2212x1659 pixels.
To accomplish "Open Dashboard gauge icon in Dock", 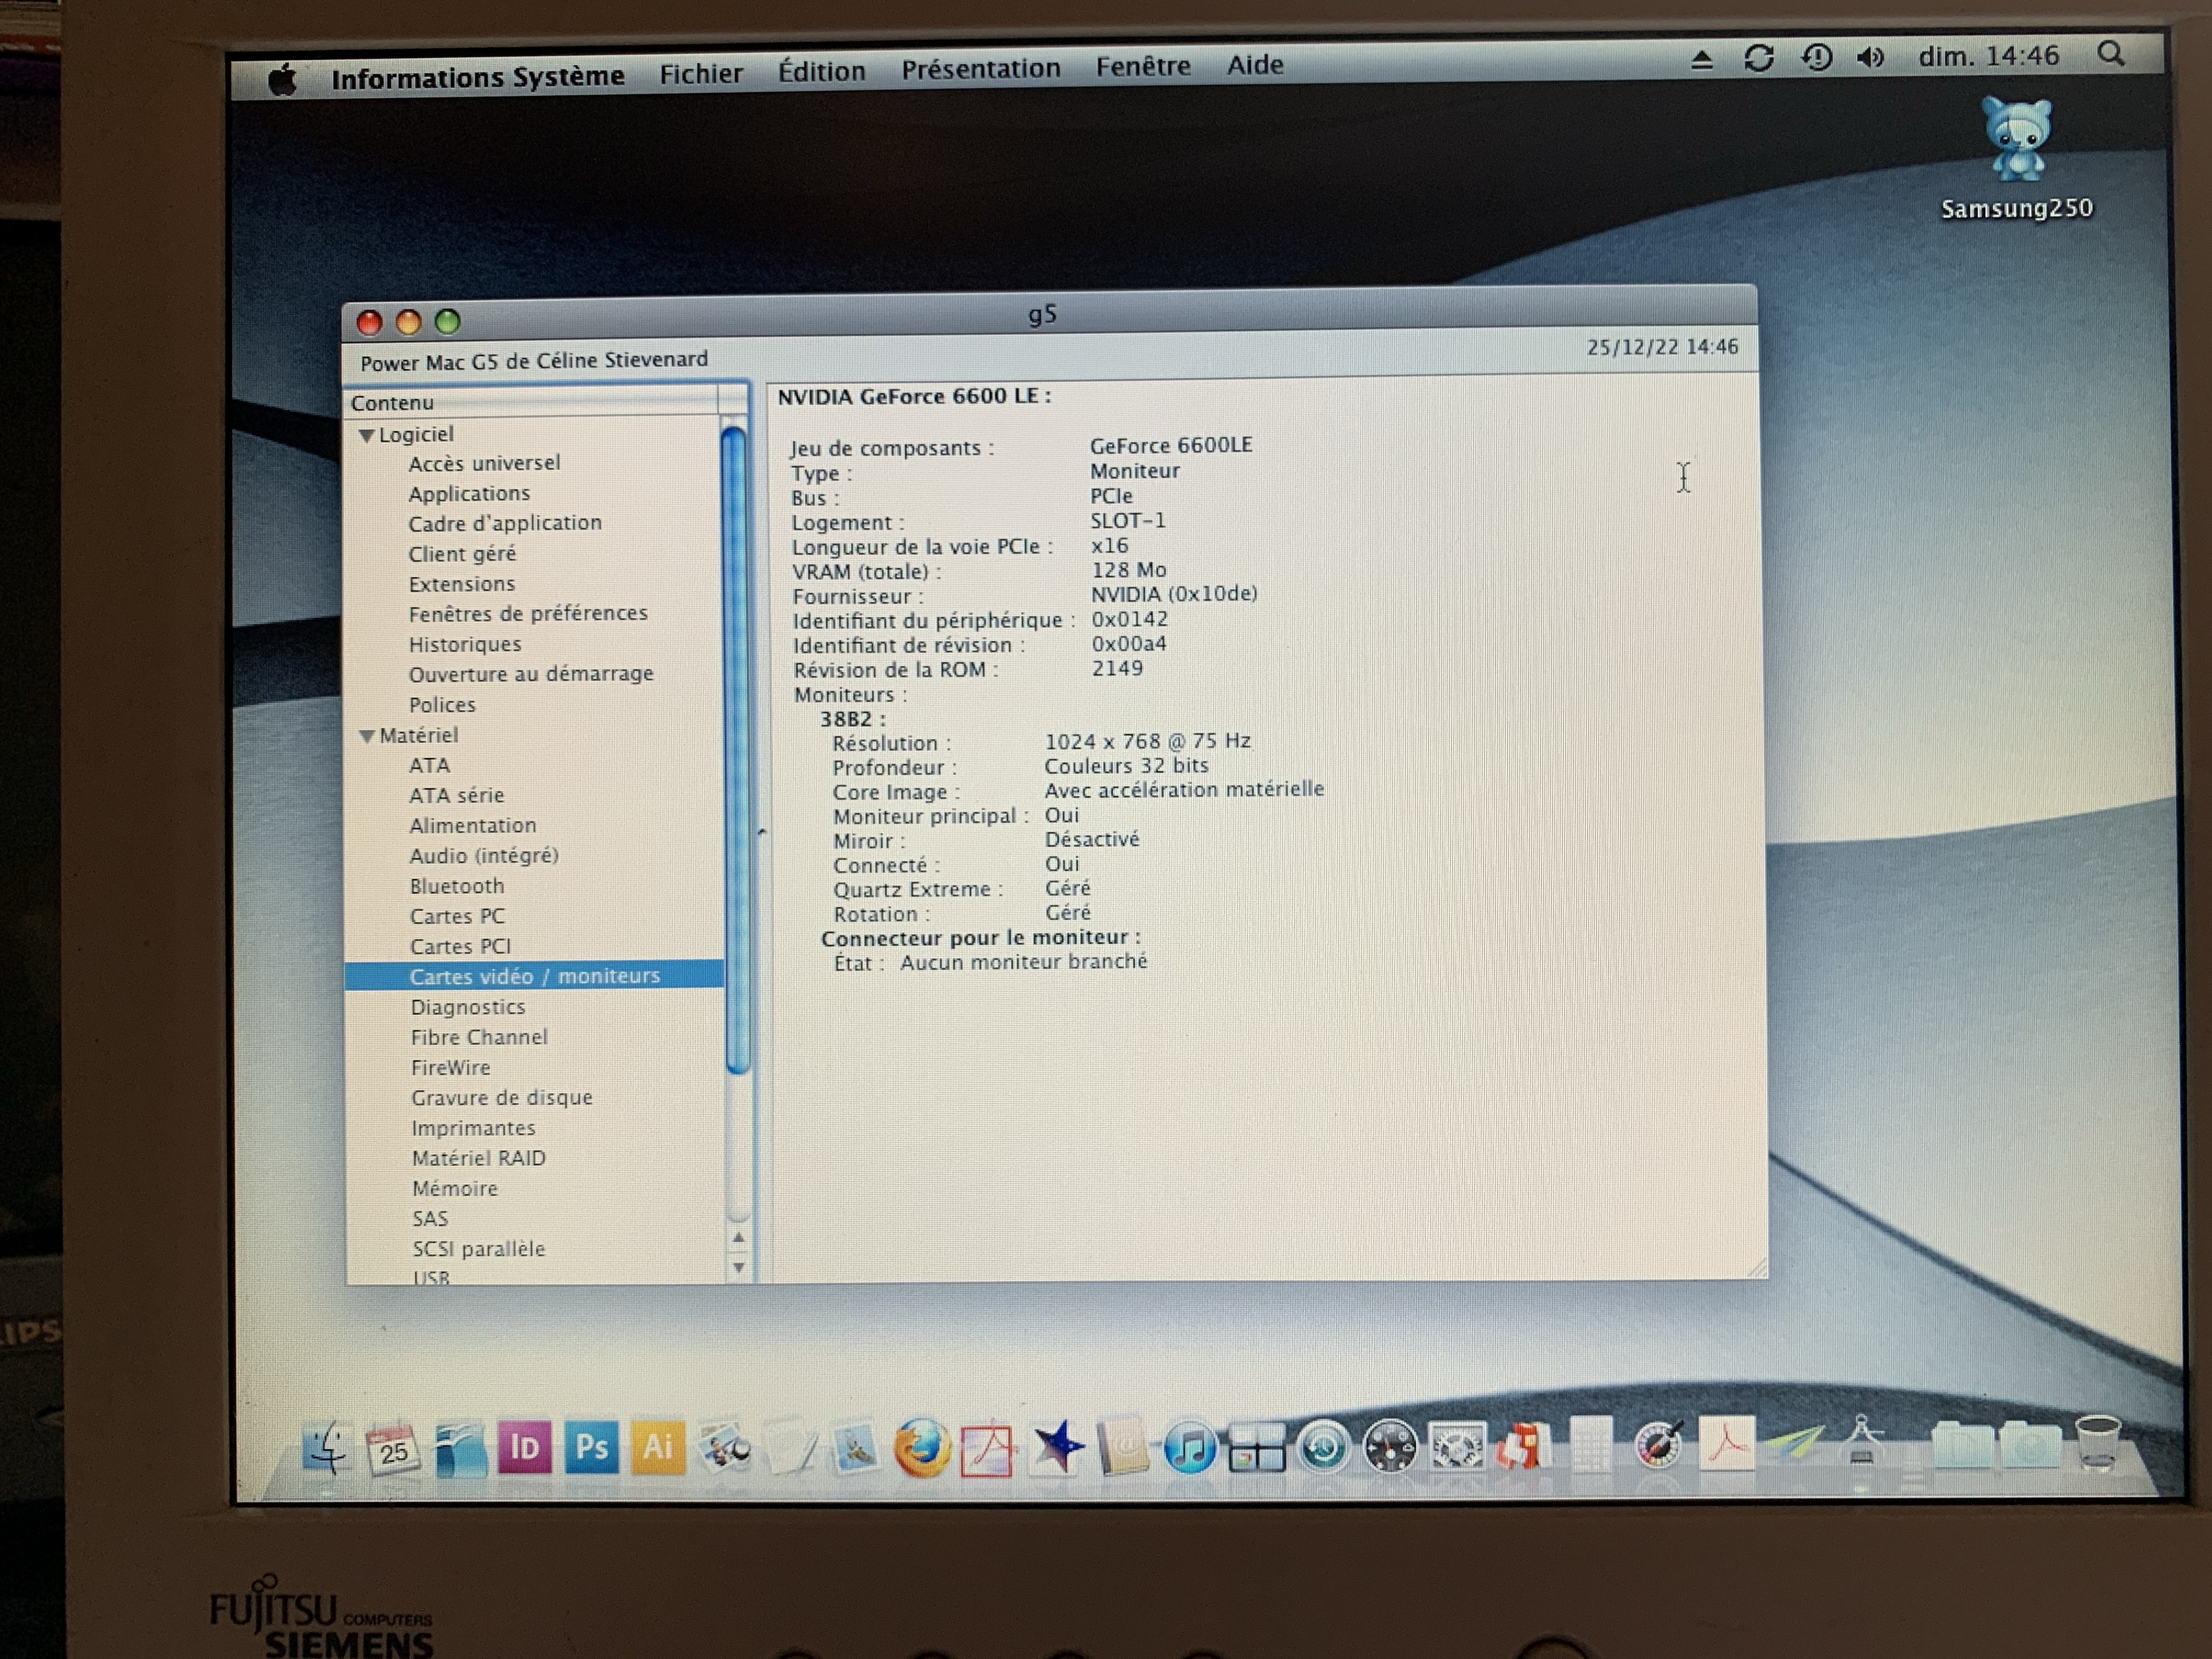I will (1390, 1447).
